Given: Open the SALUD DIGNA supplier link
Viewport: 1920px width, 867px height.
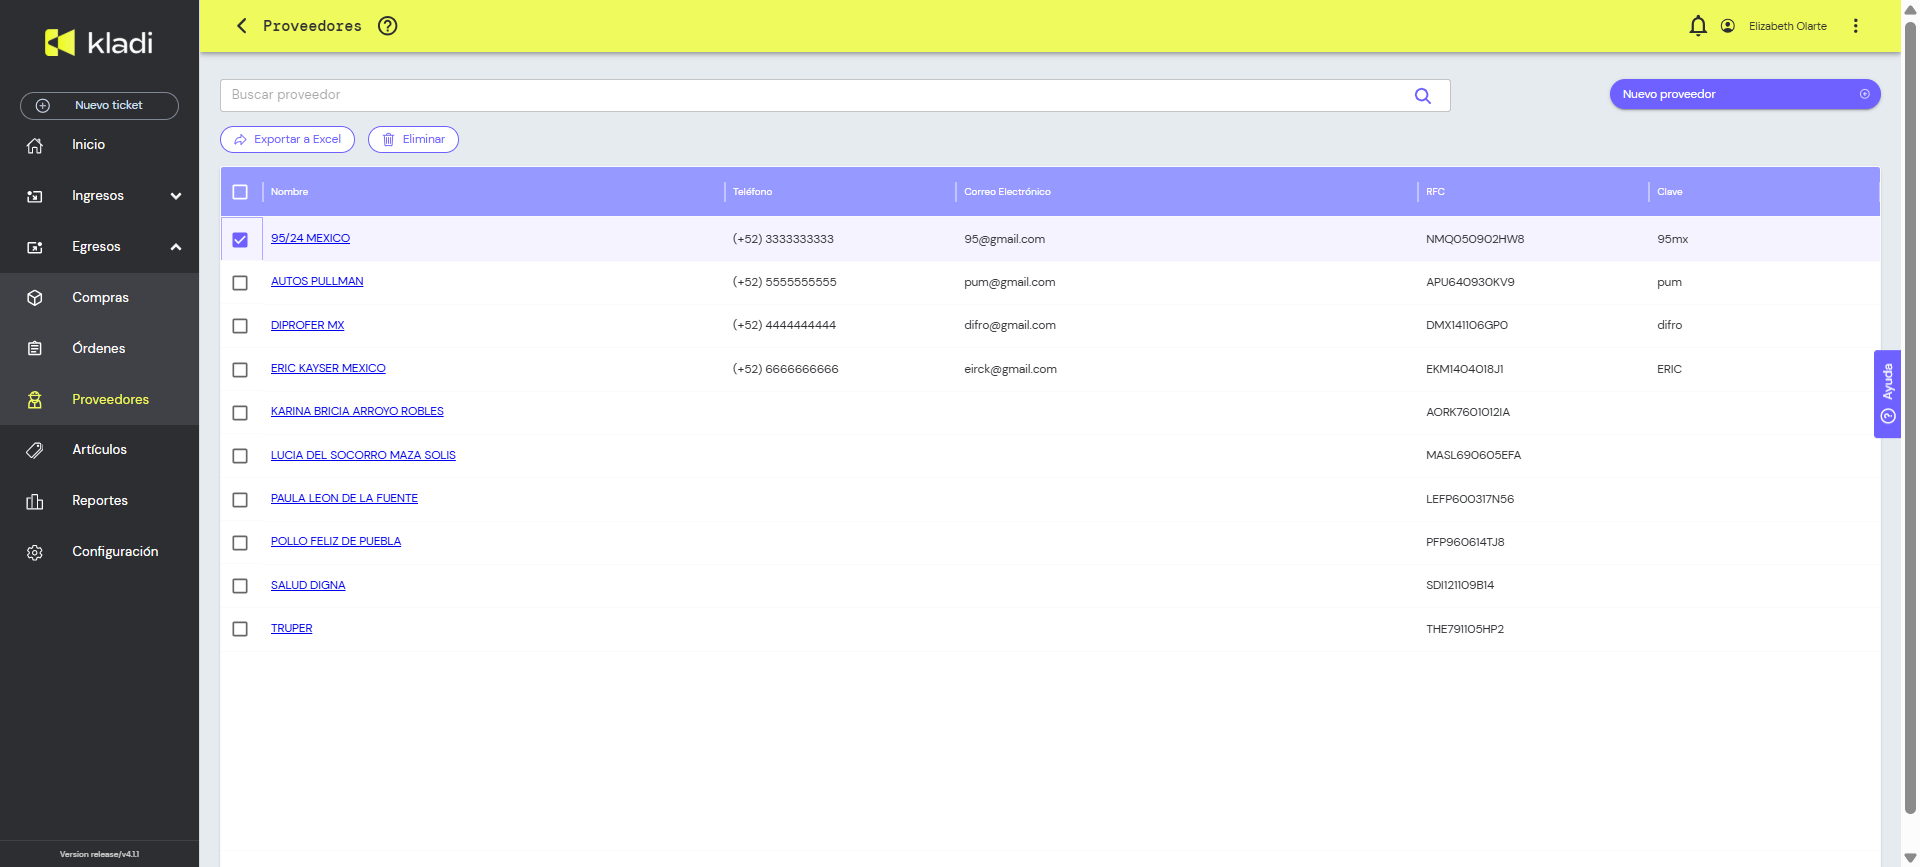Looking at the screenshot, I should (x=308, y=586).
